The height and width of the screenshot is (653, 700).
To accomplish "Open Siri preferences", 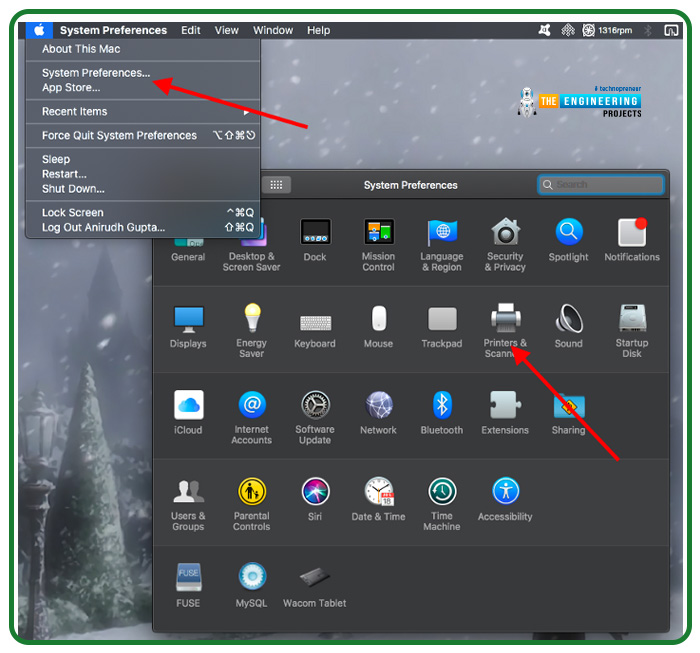I will tap(315, 499).
